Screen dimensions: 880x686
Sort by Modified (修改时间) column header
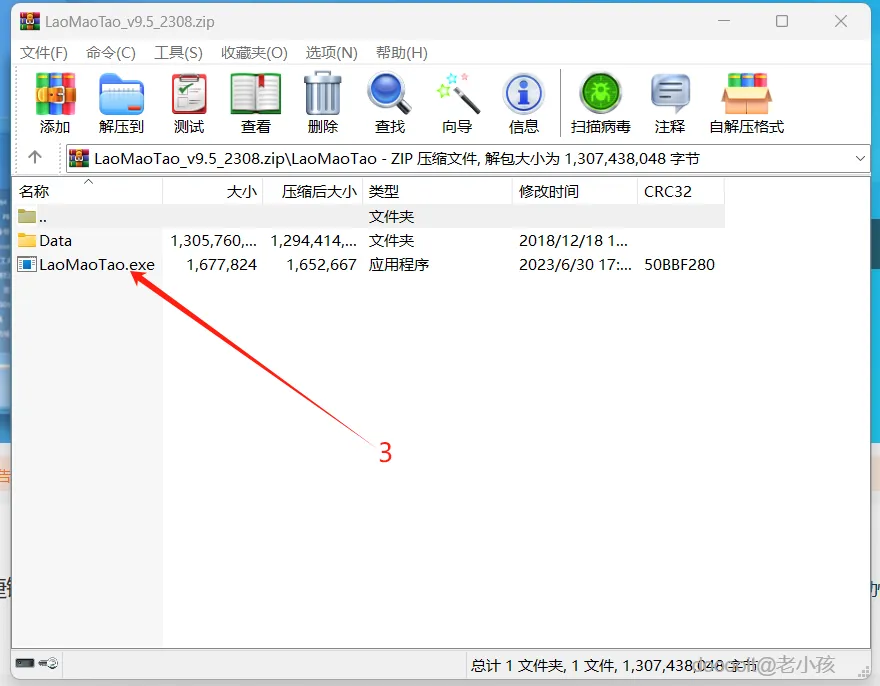click(575, 191)
